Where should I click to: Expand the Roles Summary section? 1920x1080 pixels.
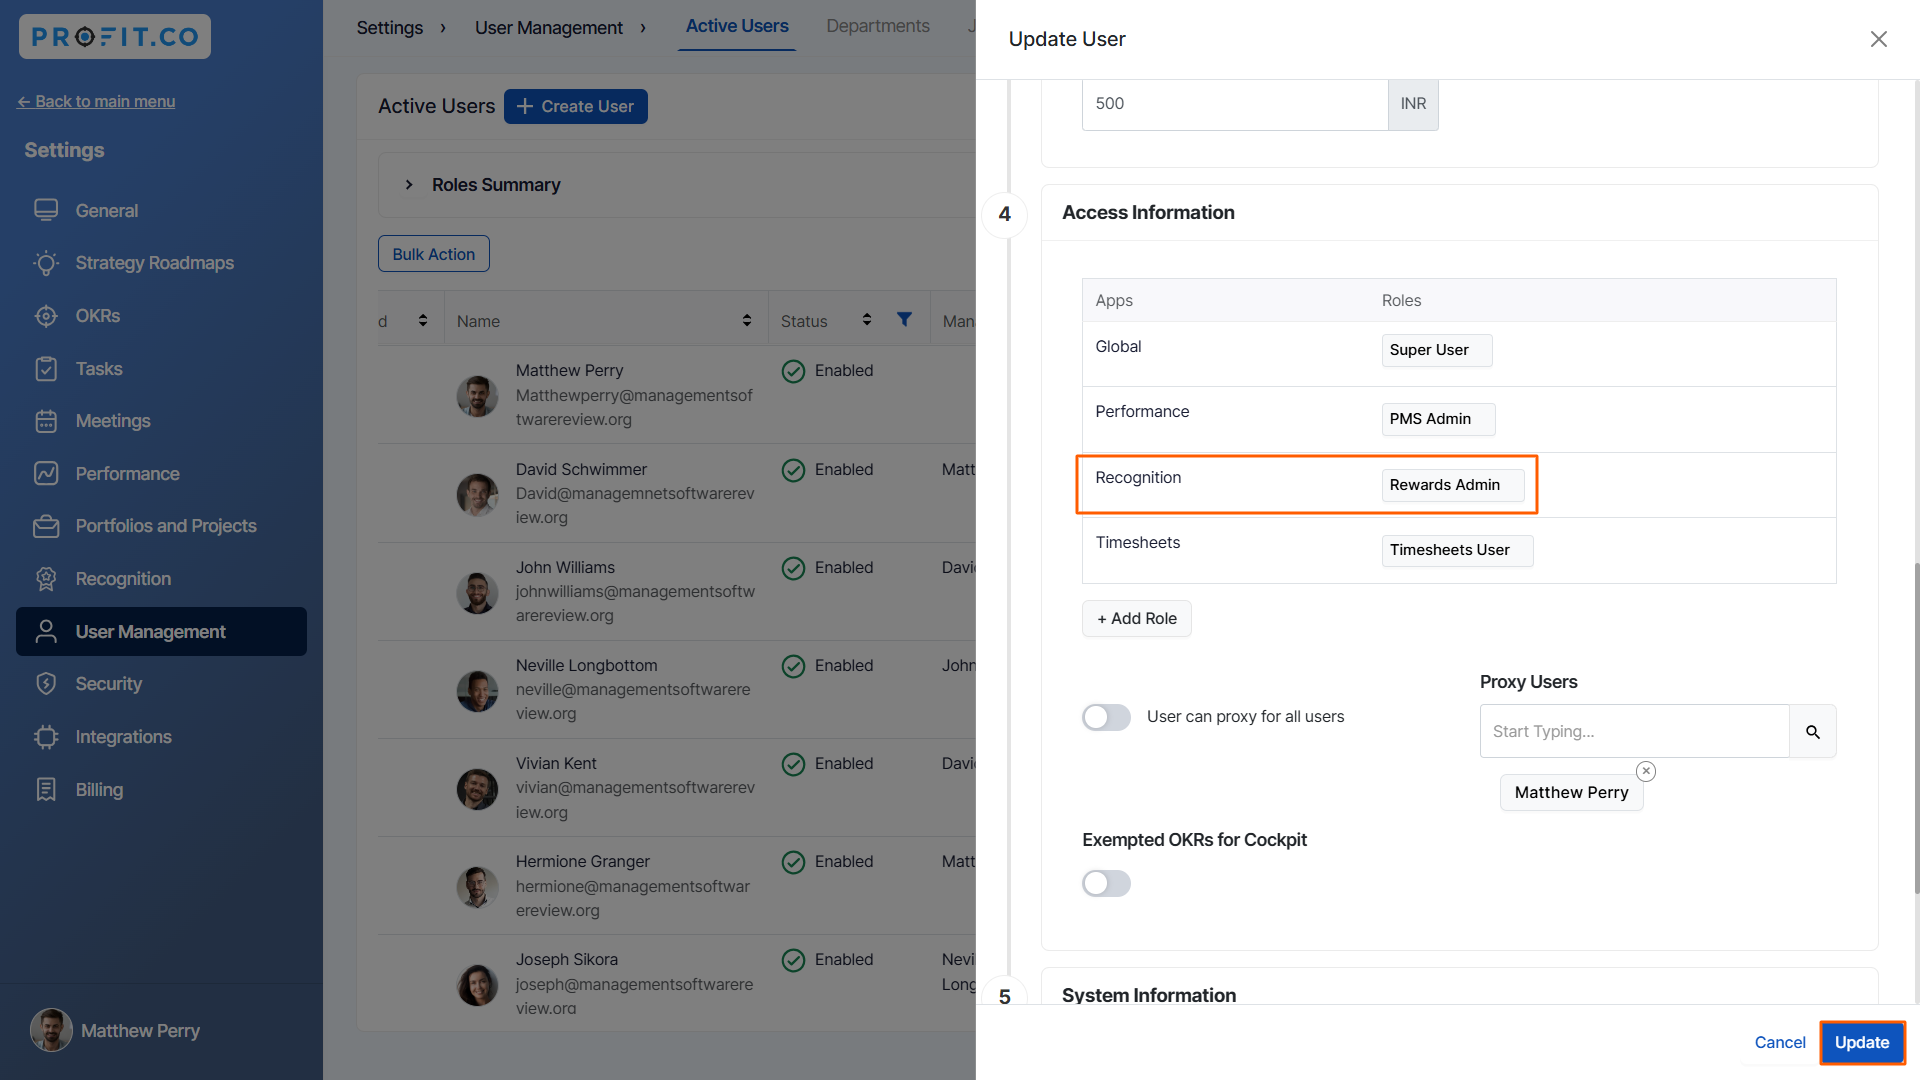click(x=409, y=185)
